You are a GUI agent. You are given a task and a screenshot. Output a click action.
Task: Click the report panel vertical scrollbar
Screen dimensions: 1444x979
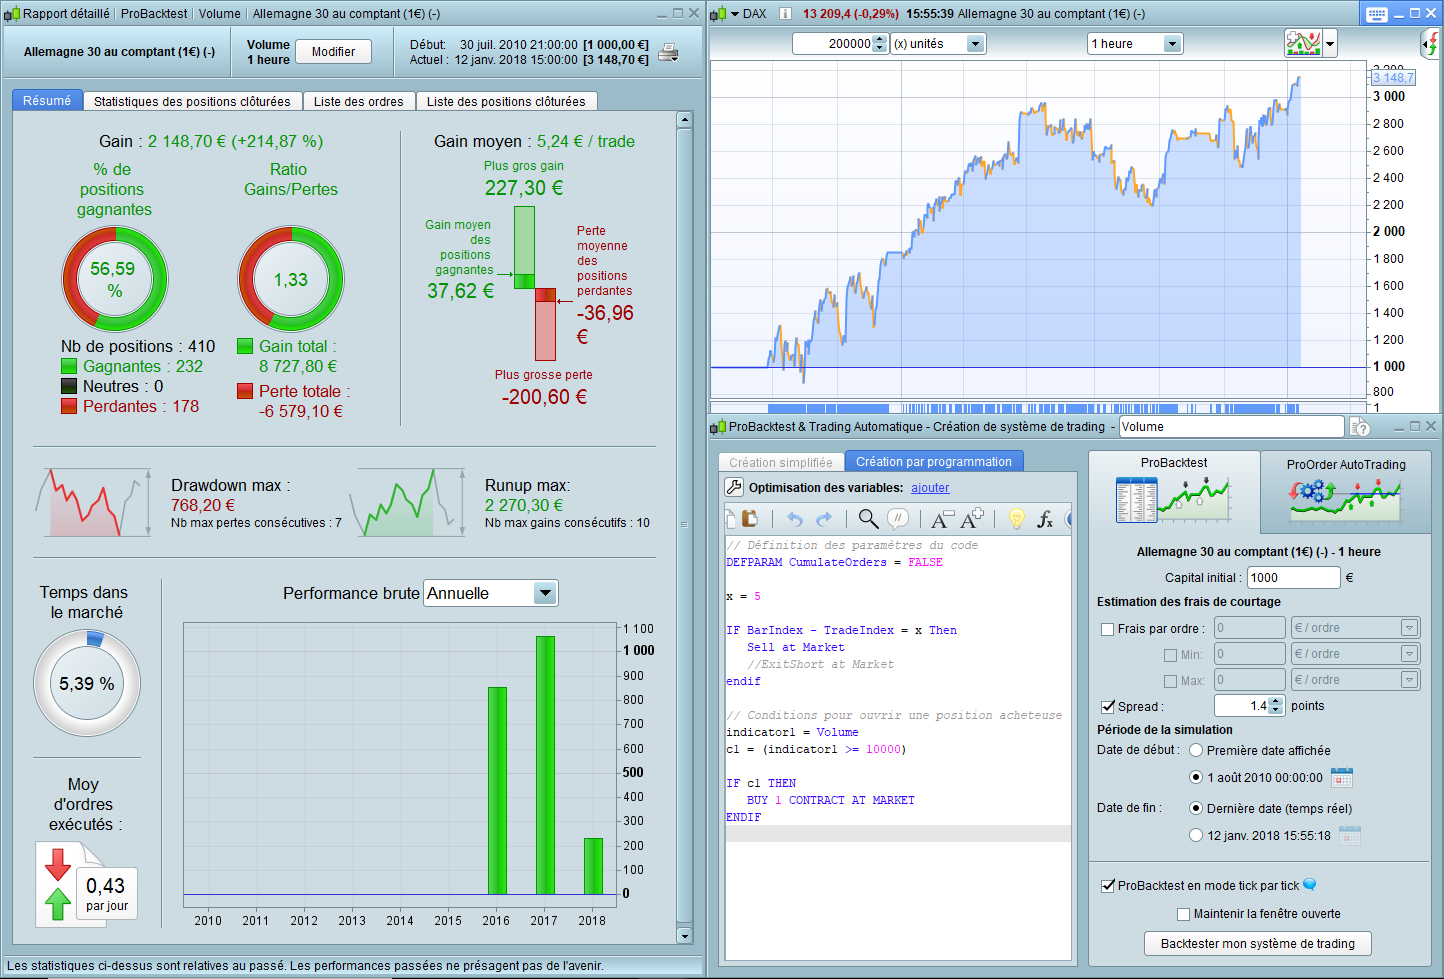tap(684, 528)
